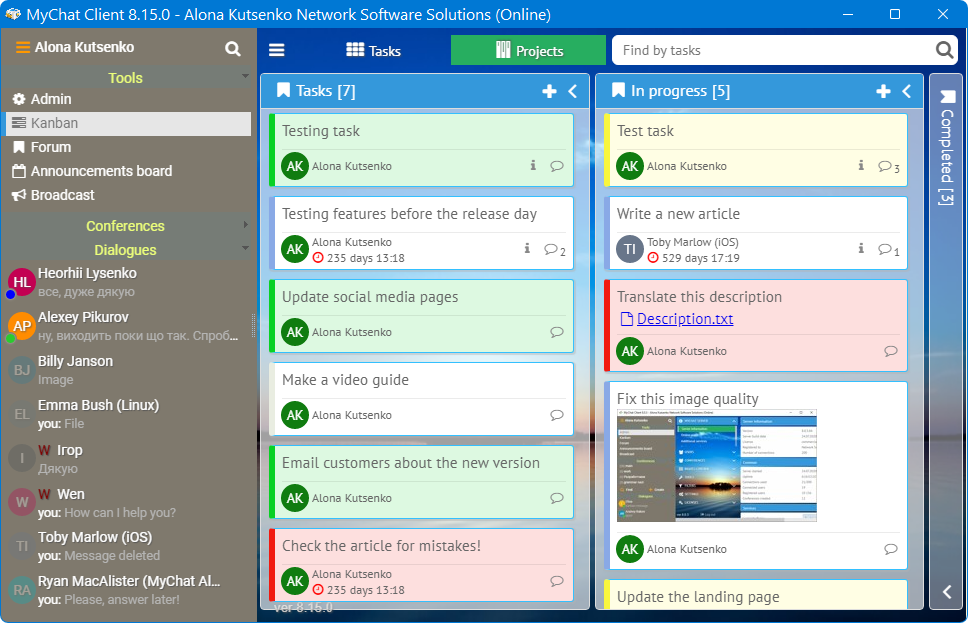Open comments on the Testing task card
Viewport: 968px width, 623px height.
[x=557, y=166]
